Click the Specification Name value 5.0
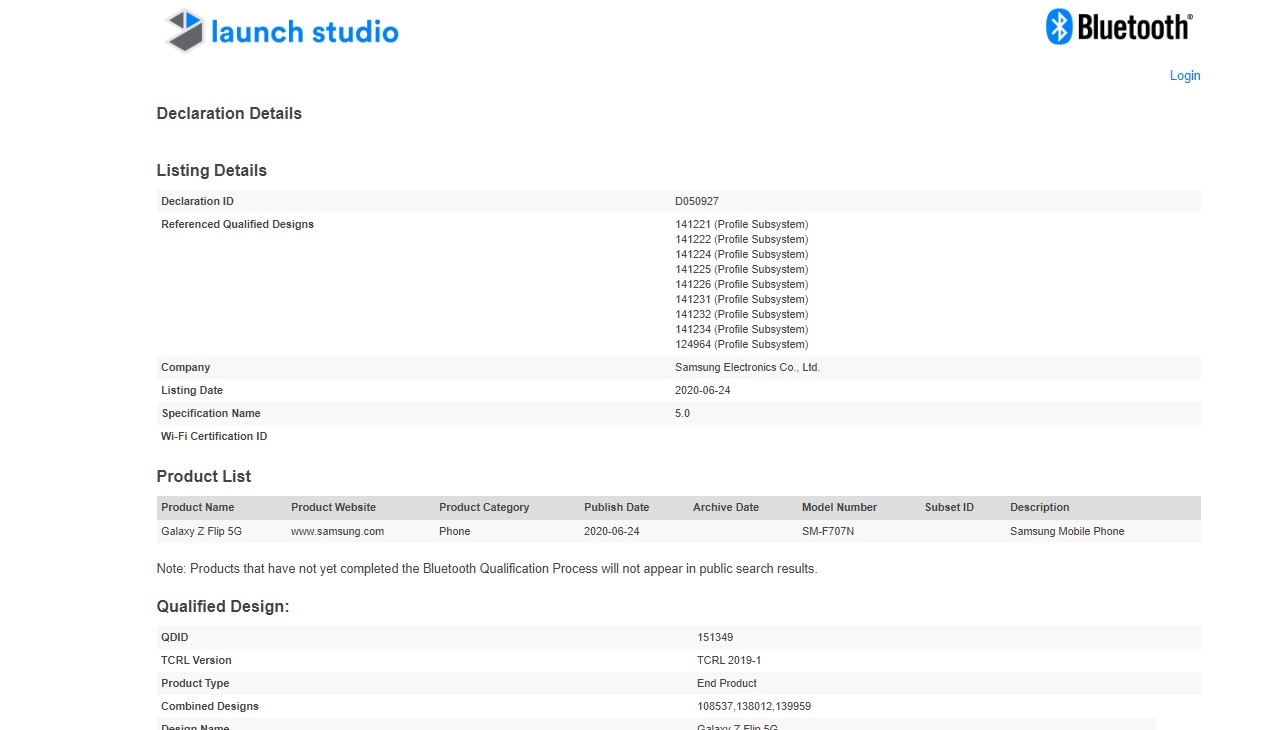The image size is (1284, 730). coord(682,414)
